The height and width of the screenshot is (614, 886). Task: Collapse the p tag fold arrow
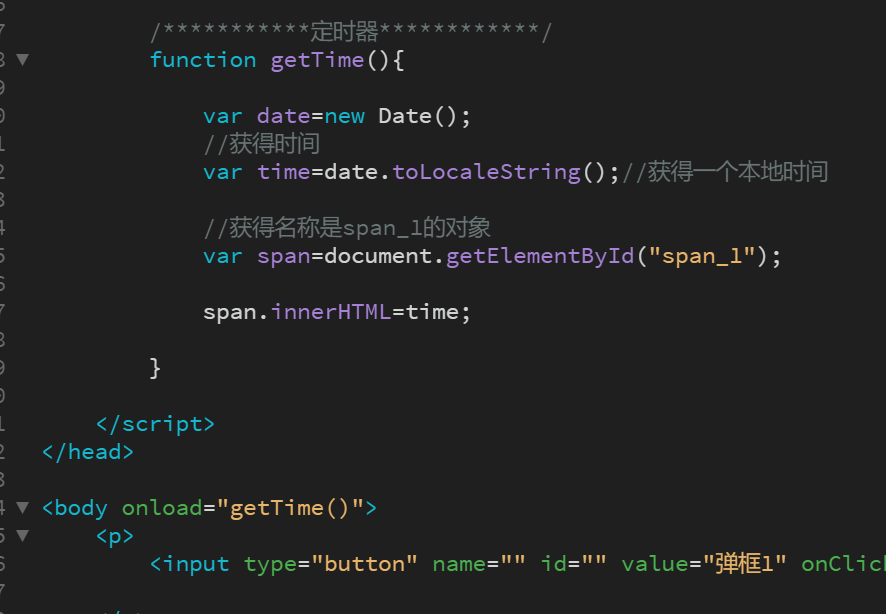(23, 535)
